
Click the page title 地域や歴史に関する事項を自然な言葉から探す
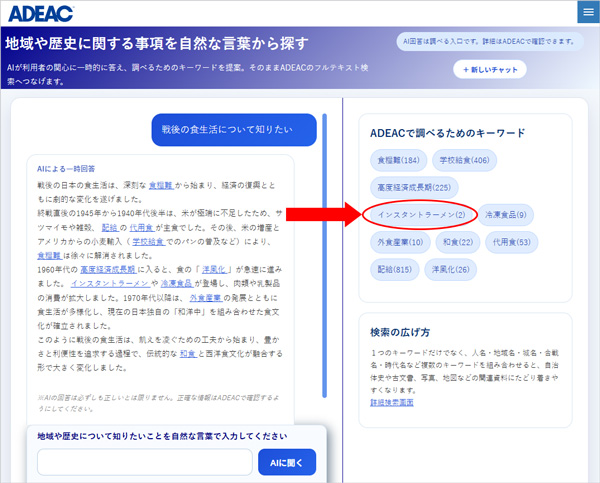click(x=157, y=44)
